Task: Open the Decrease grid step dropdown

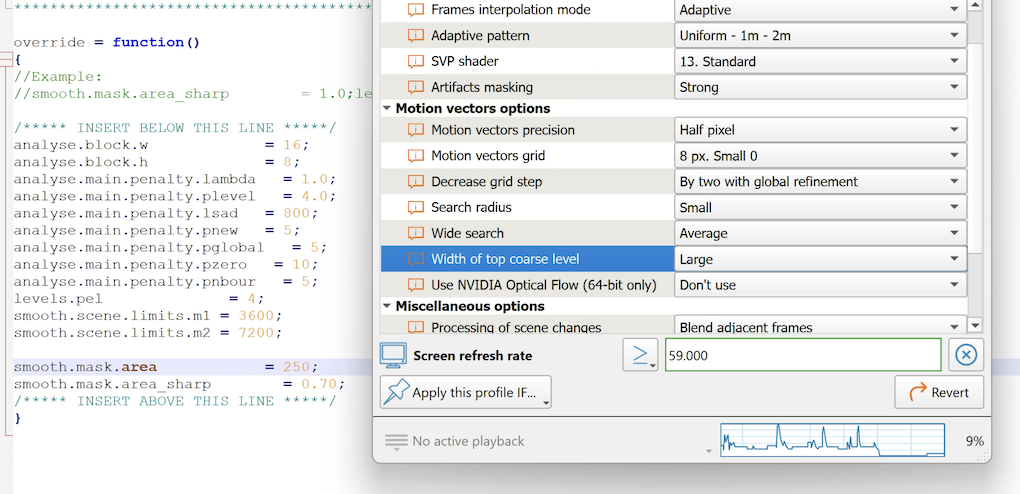Action: click(x=820, y=182)
